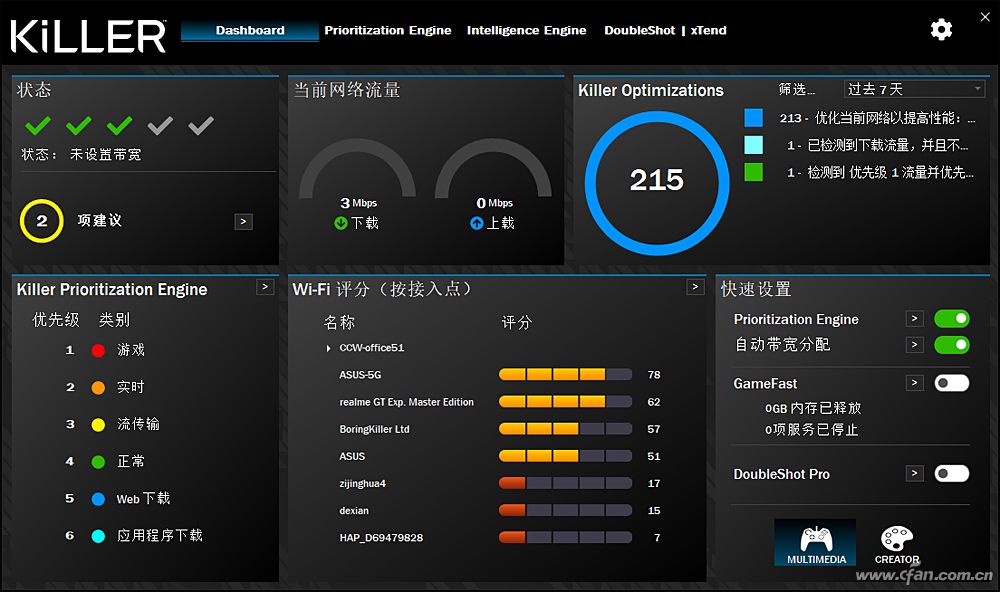Click the 检测到 优先级 1 流量 optimization entry

(879, 172)
